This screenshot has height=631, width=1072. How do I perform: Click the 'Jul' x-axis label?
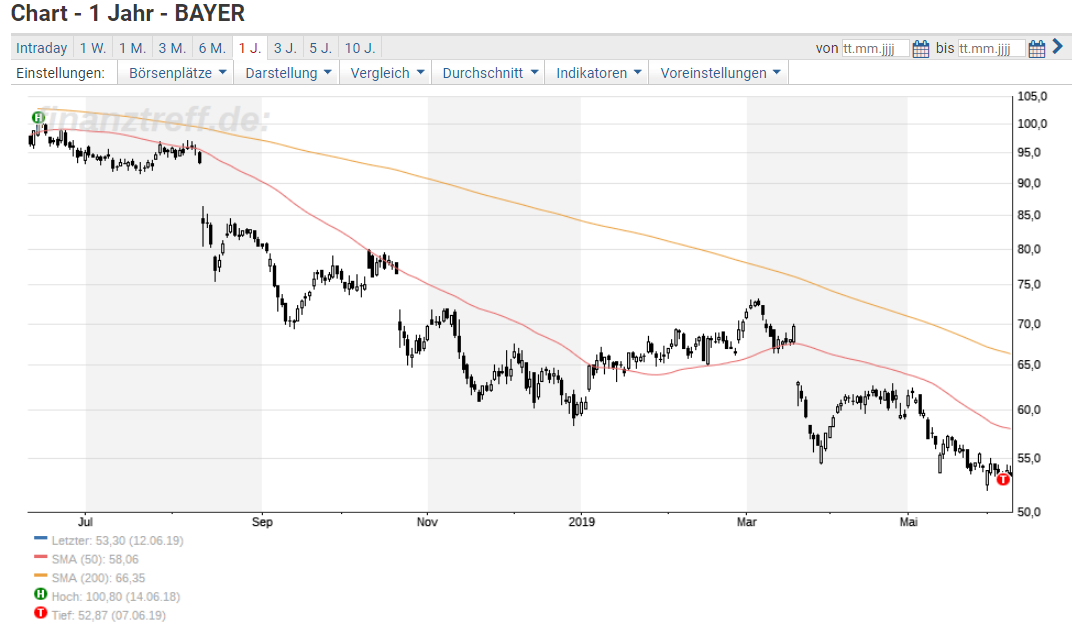point(85,522)
